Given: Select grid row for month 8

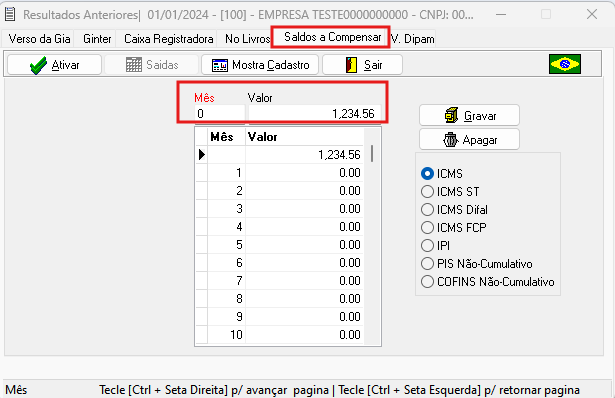Looking at the screenshot, I should 280,299.
